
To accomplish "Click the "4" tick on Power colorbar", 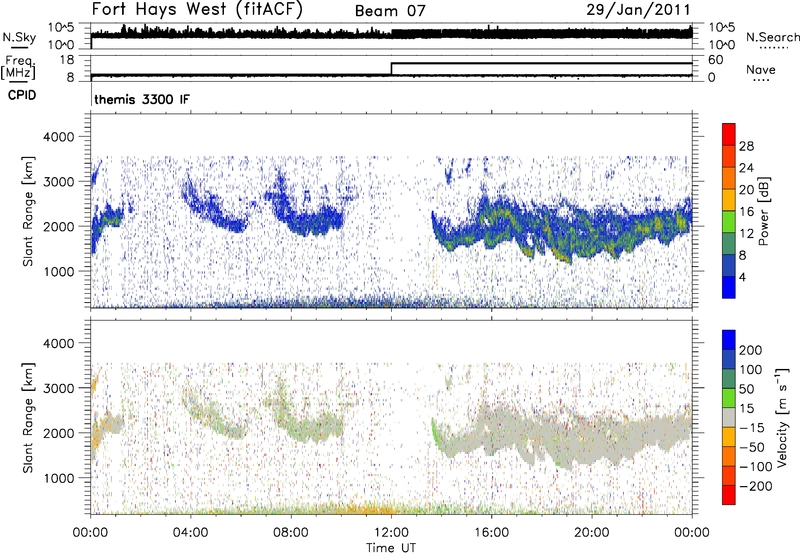I will [x=742, y=277].
